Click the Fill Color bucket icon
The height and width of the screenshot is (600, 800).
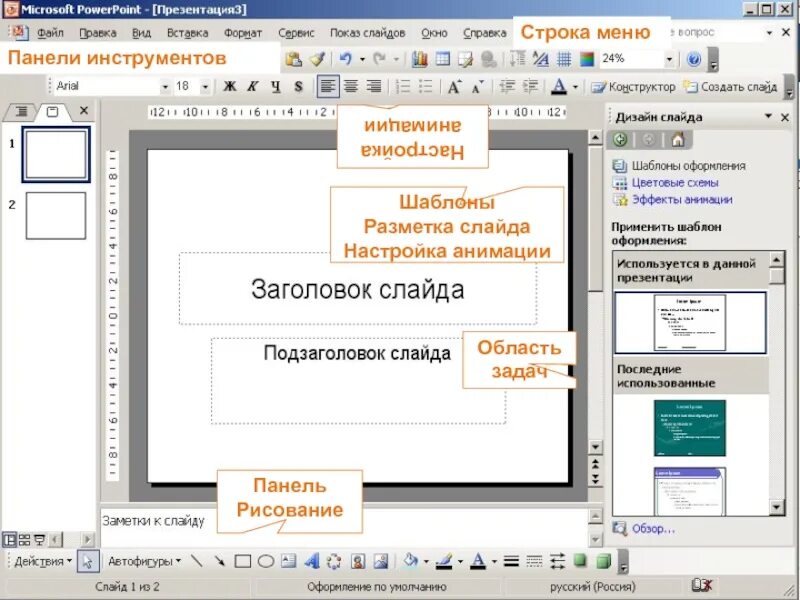coord(409,561)
